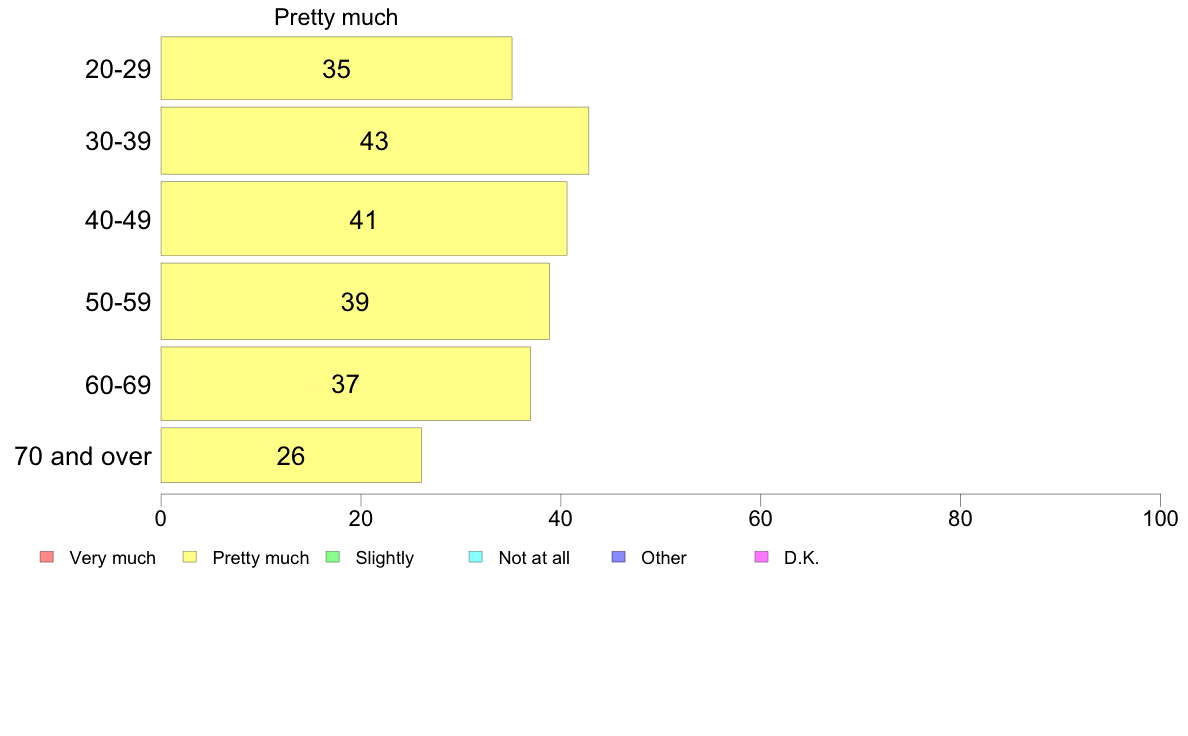Click the 40 tick label on axis
This screenshot has width=1188, height=736.
click(561, 518)
